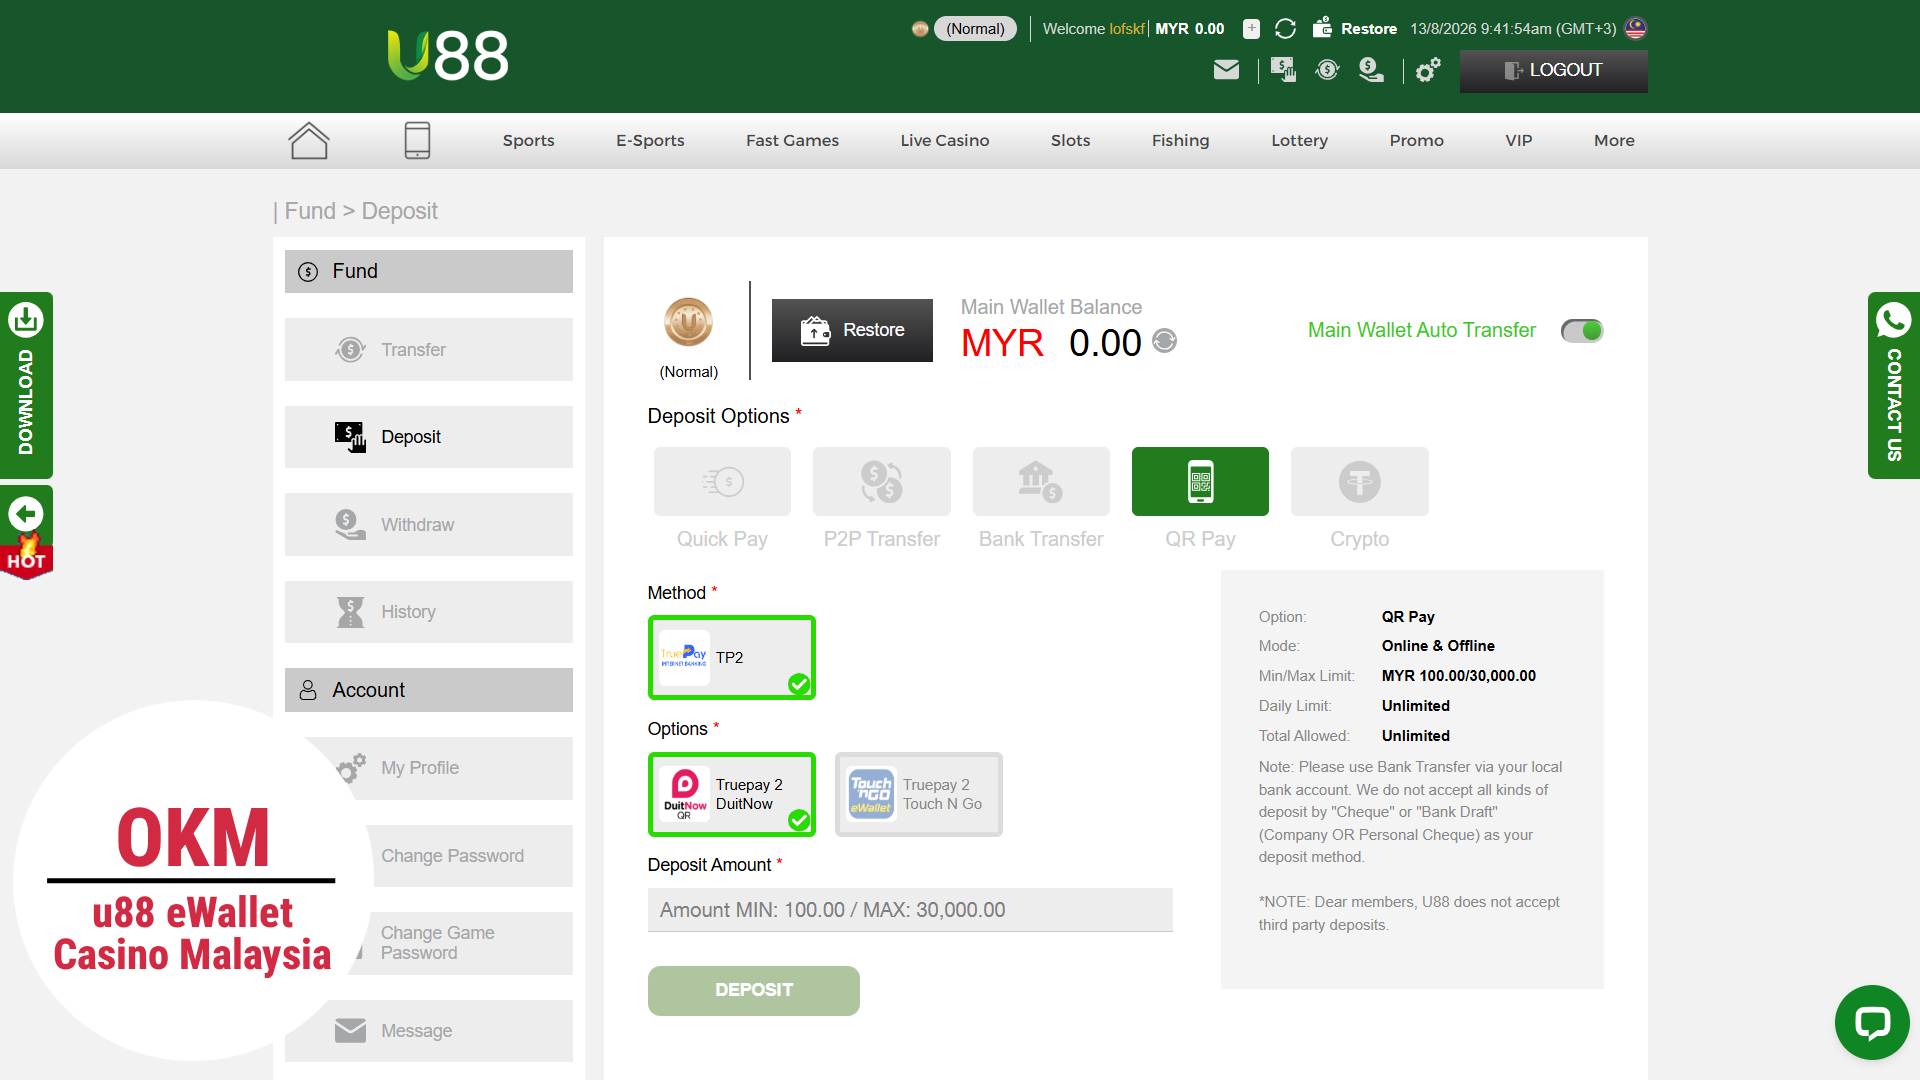The height and width of the screenshot is (1080, 1920).
Task: Click the username lofskf in header
Action: (1126, 29)
